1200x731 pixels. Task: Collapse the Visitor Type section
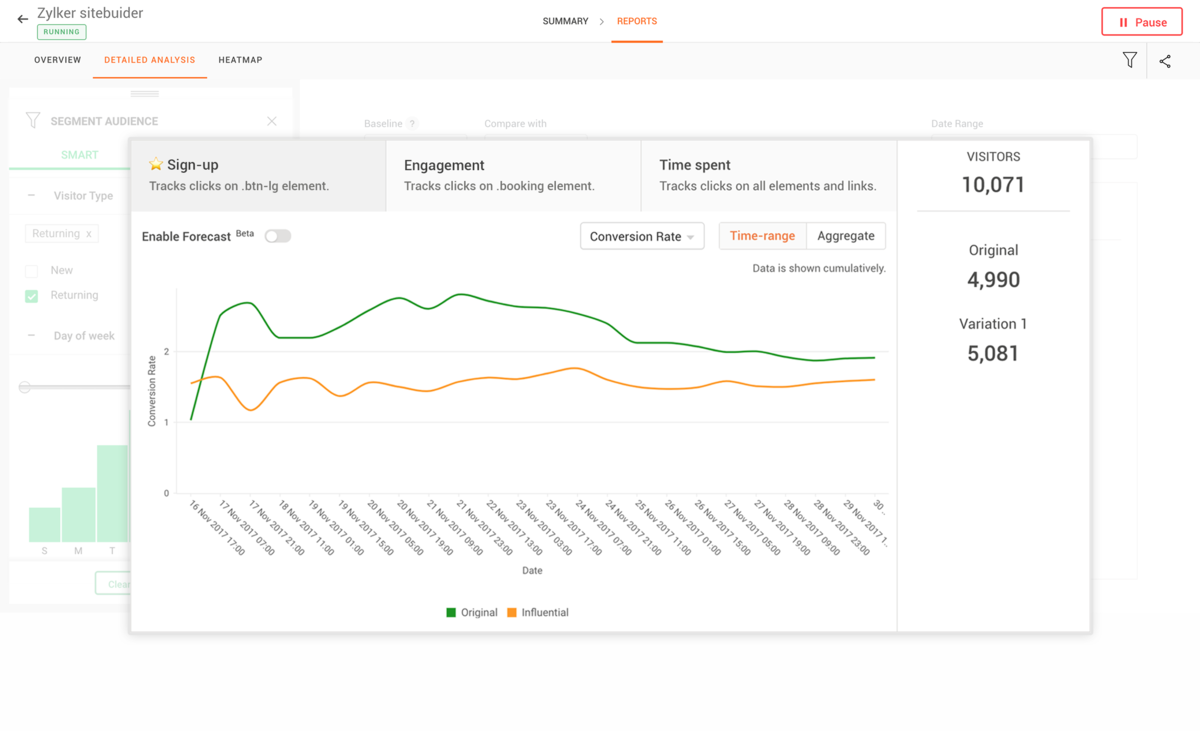point(32,196)
